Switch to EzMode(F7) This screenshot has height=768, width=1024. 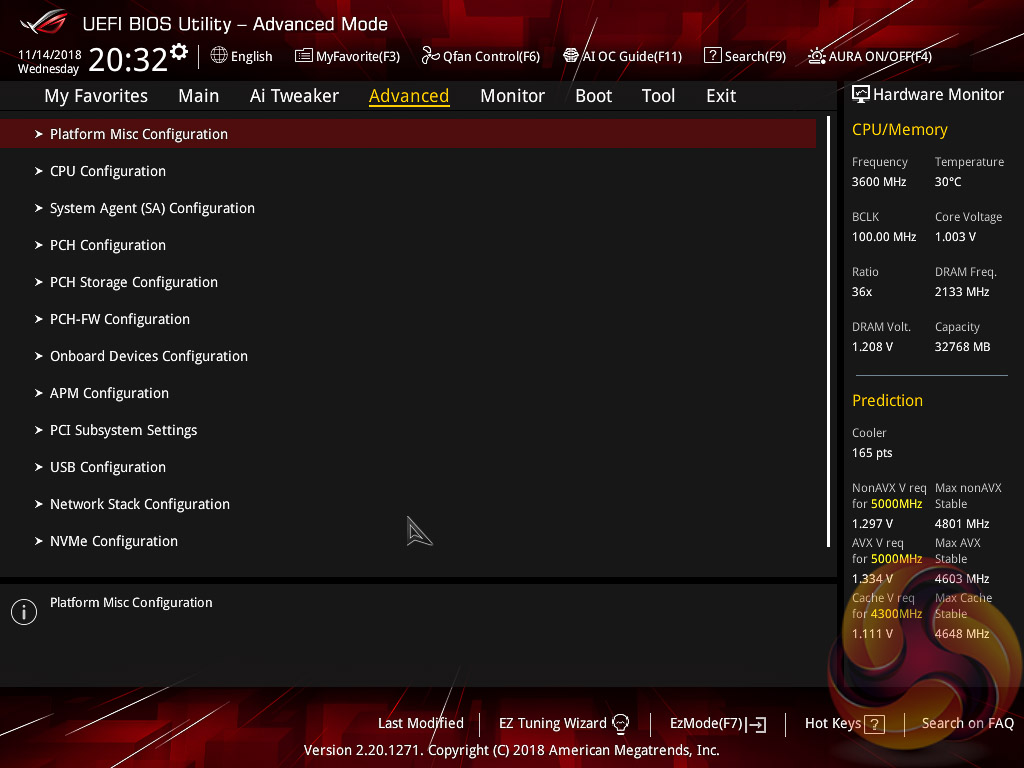coord(718,724)
